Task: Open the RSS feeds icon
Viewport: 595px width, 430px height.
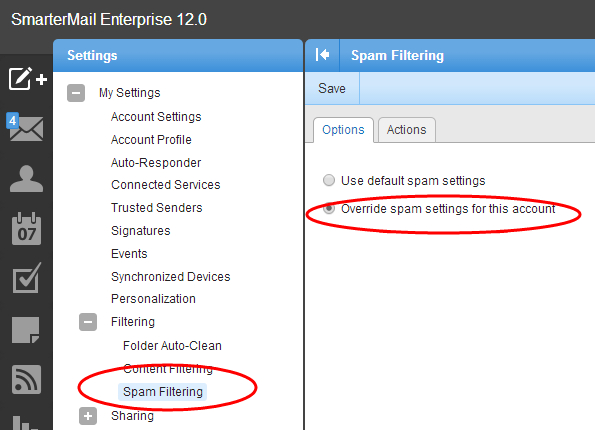Action: [x=26, y=379]
